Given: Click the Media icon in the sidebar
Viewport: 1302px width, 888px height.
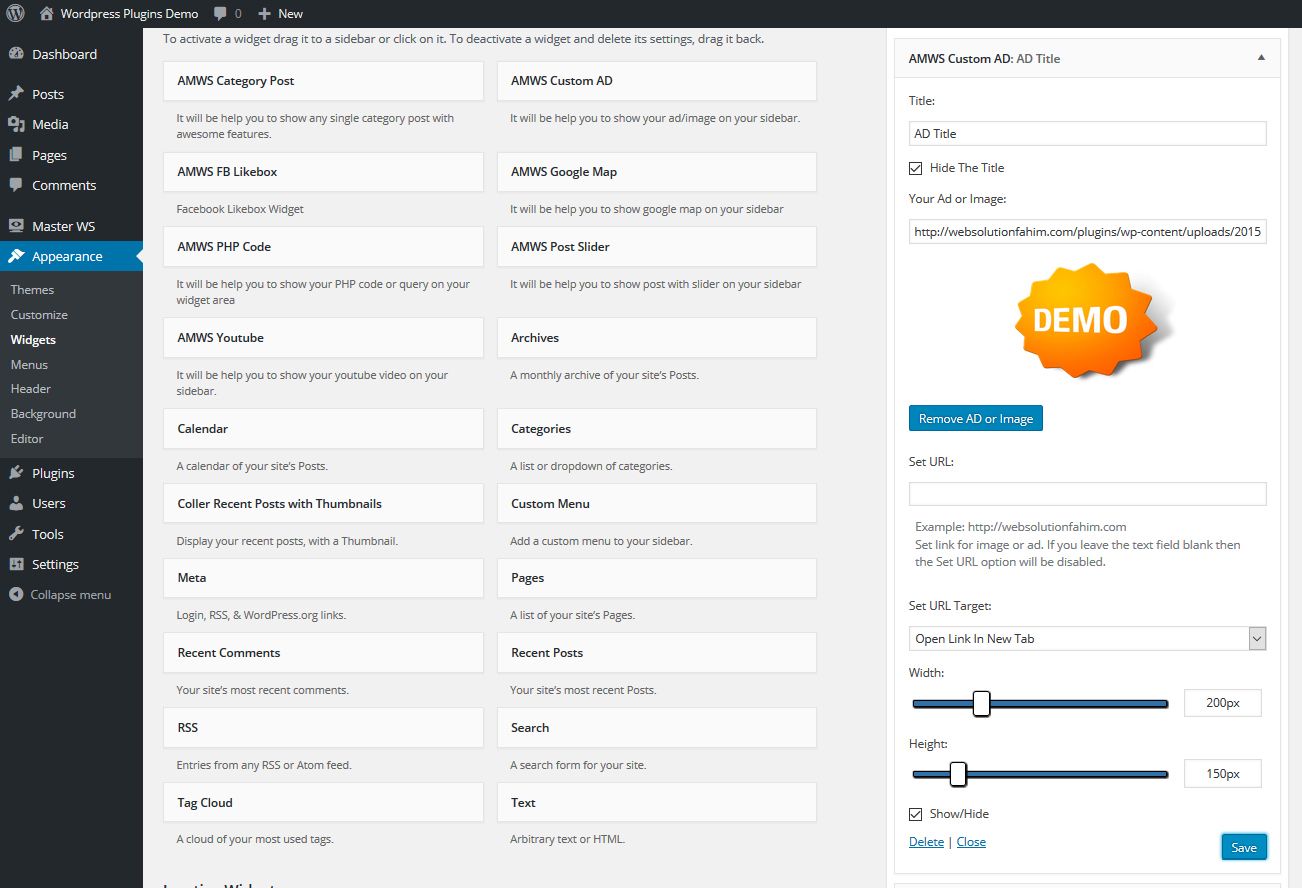Looking at the screenshot, I should pos(16,124).
